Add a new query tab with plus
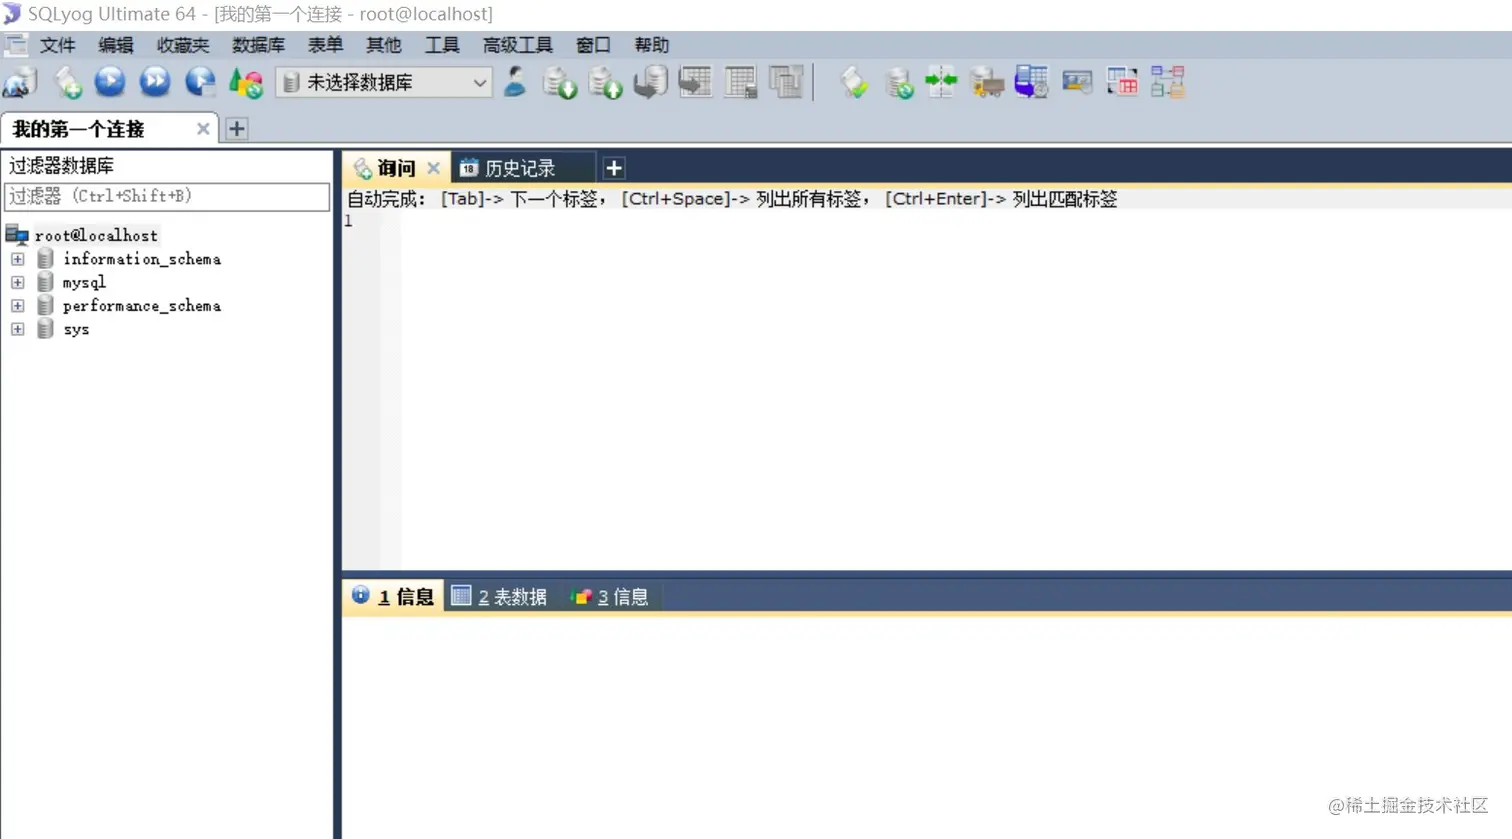Screen dimensions: 1512x839 pos(614,168)
